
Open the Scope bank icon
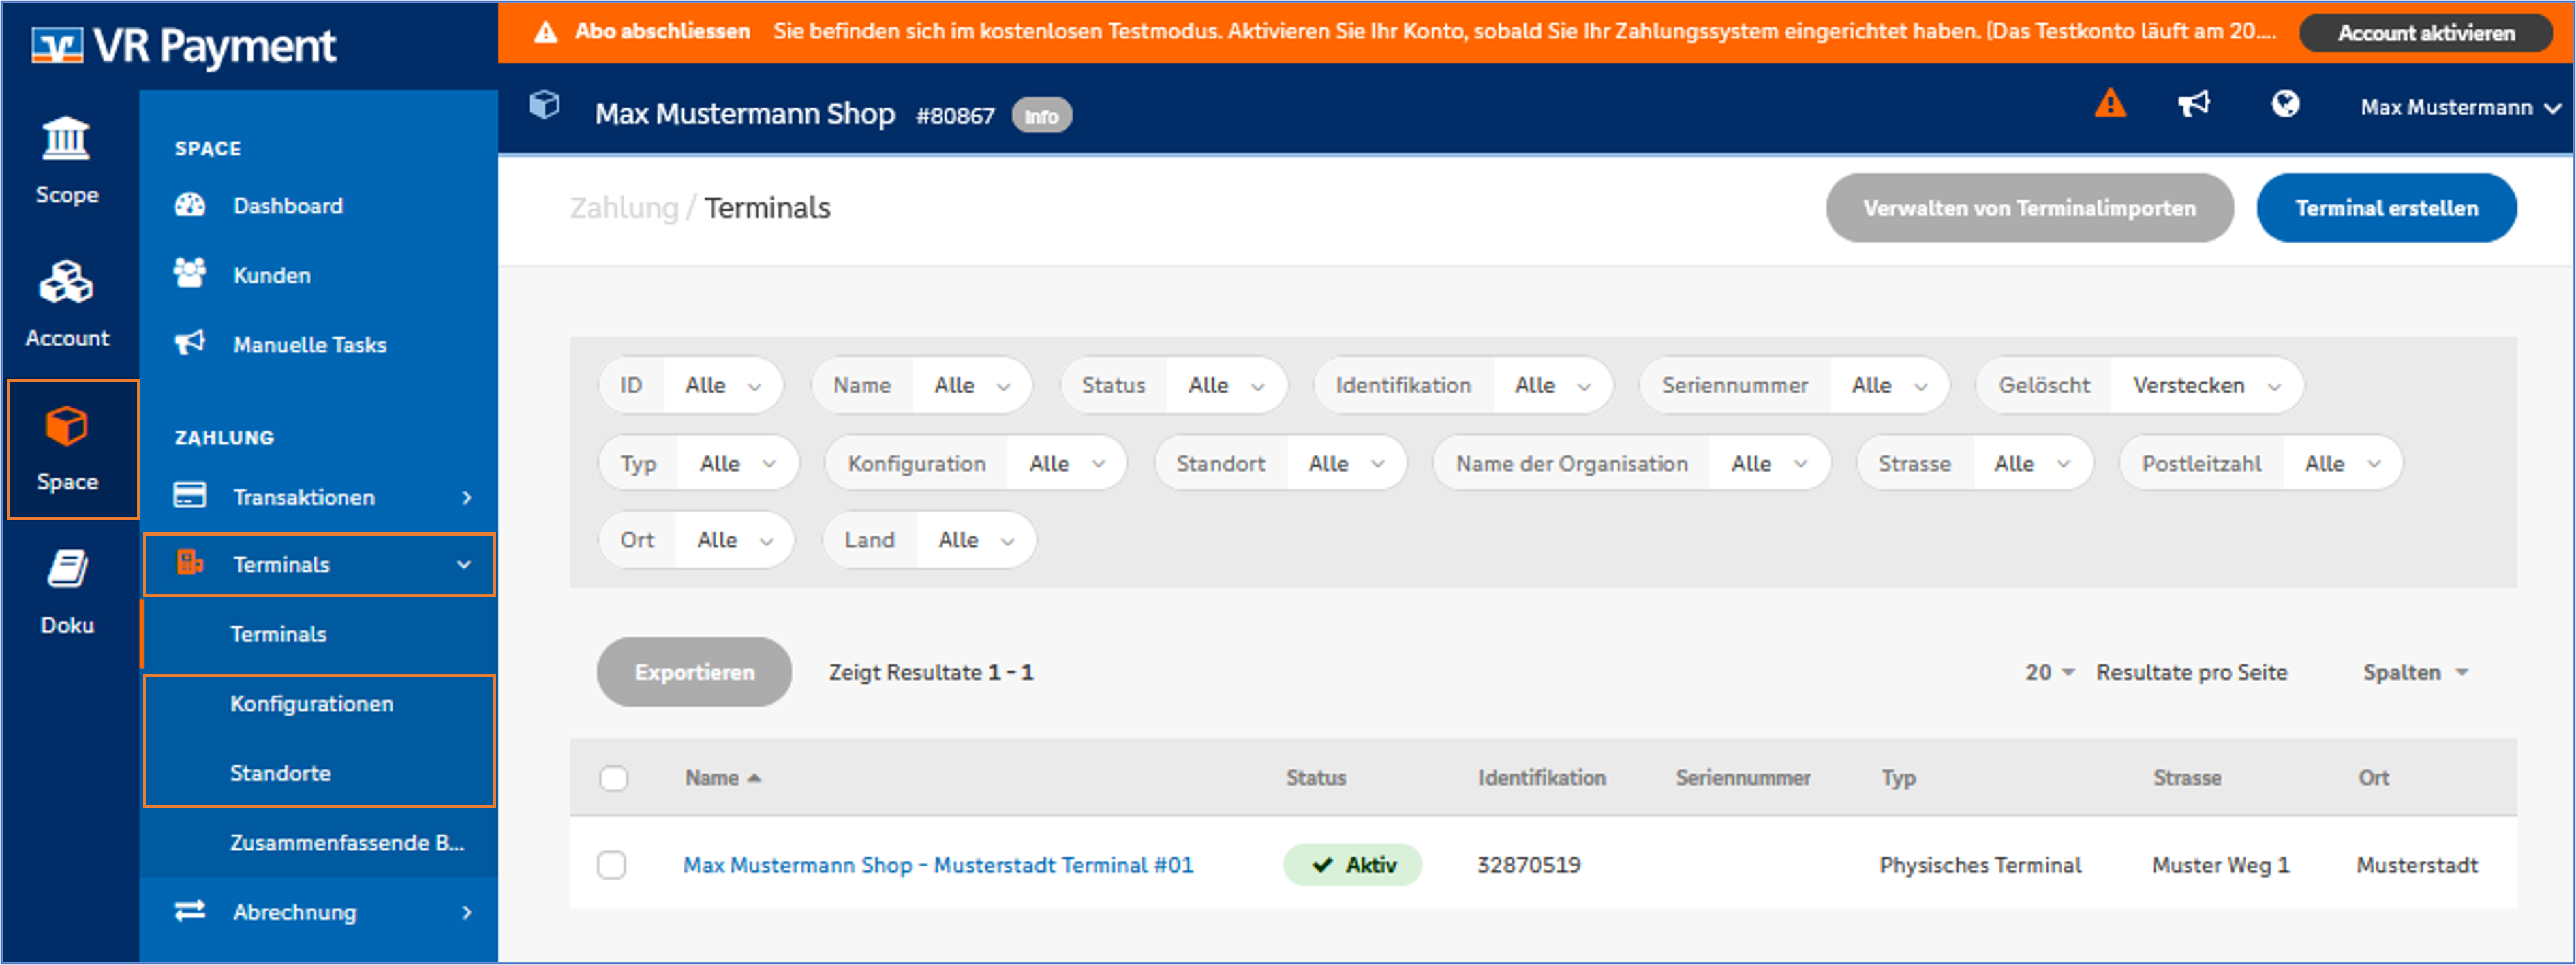(x=66, y=139)
